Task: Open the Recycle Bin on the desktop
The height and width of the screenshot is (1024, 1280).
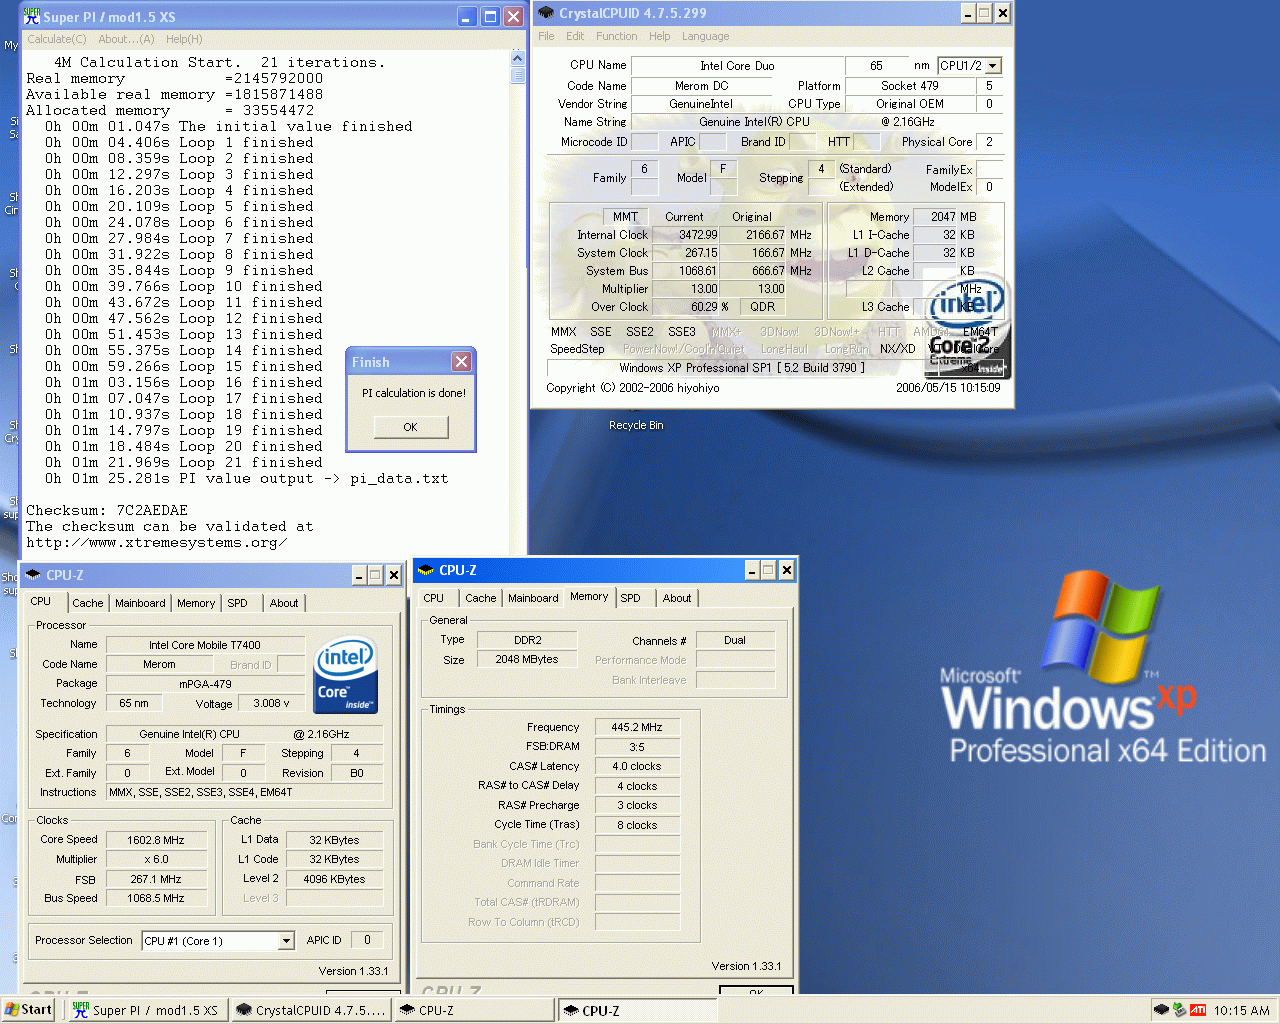Action: (x=636, y=425)
